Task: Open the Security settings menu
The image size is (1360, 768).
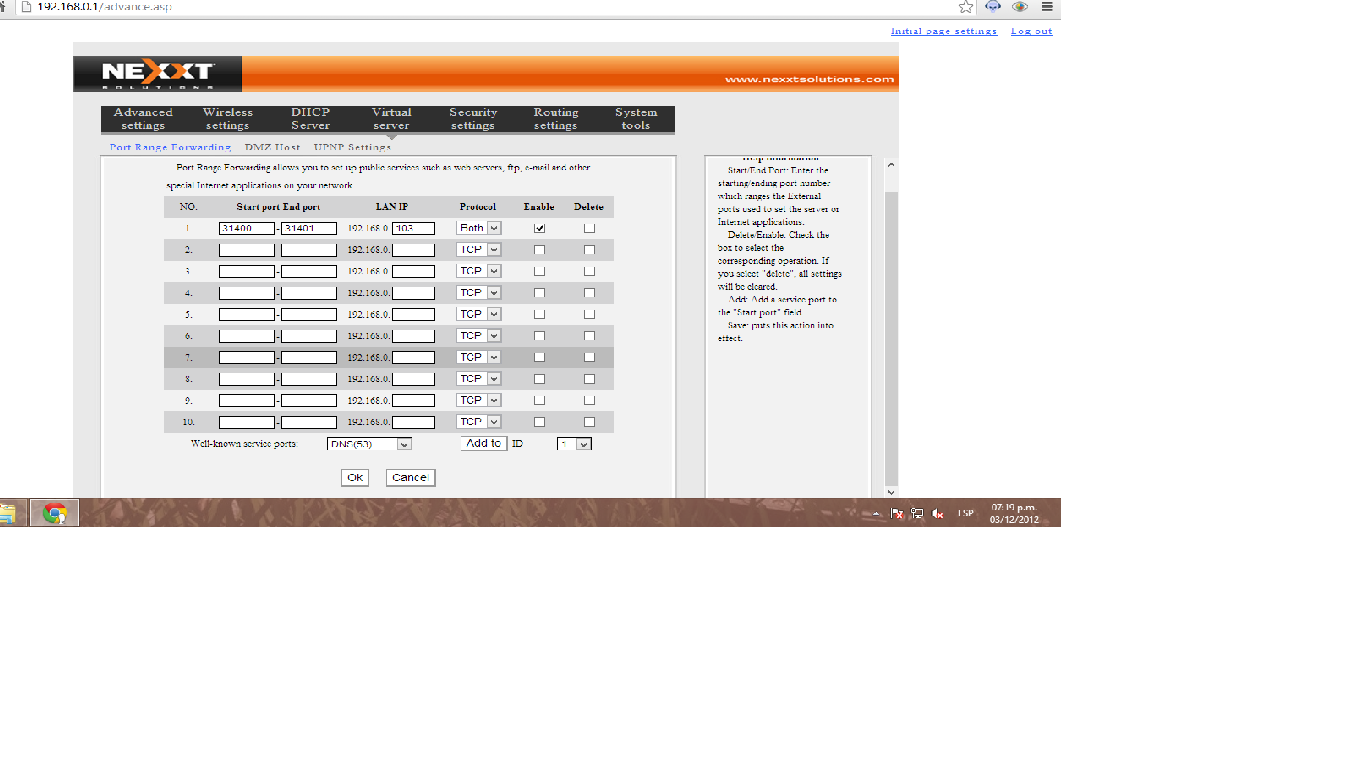Action: (473, 119)
